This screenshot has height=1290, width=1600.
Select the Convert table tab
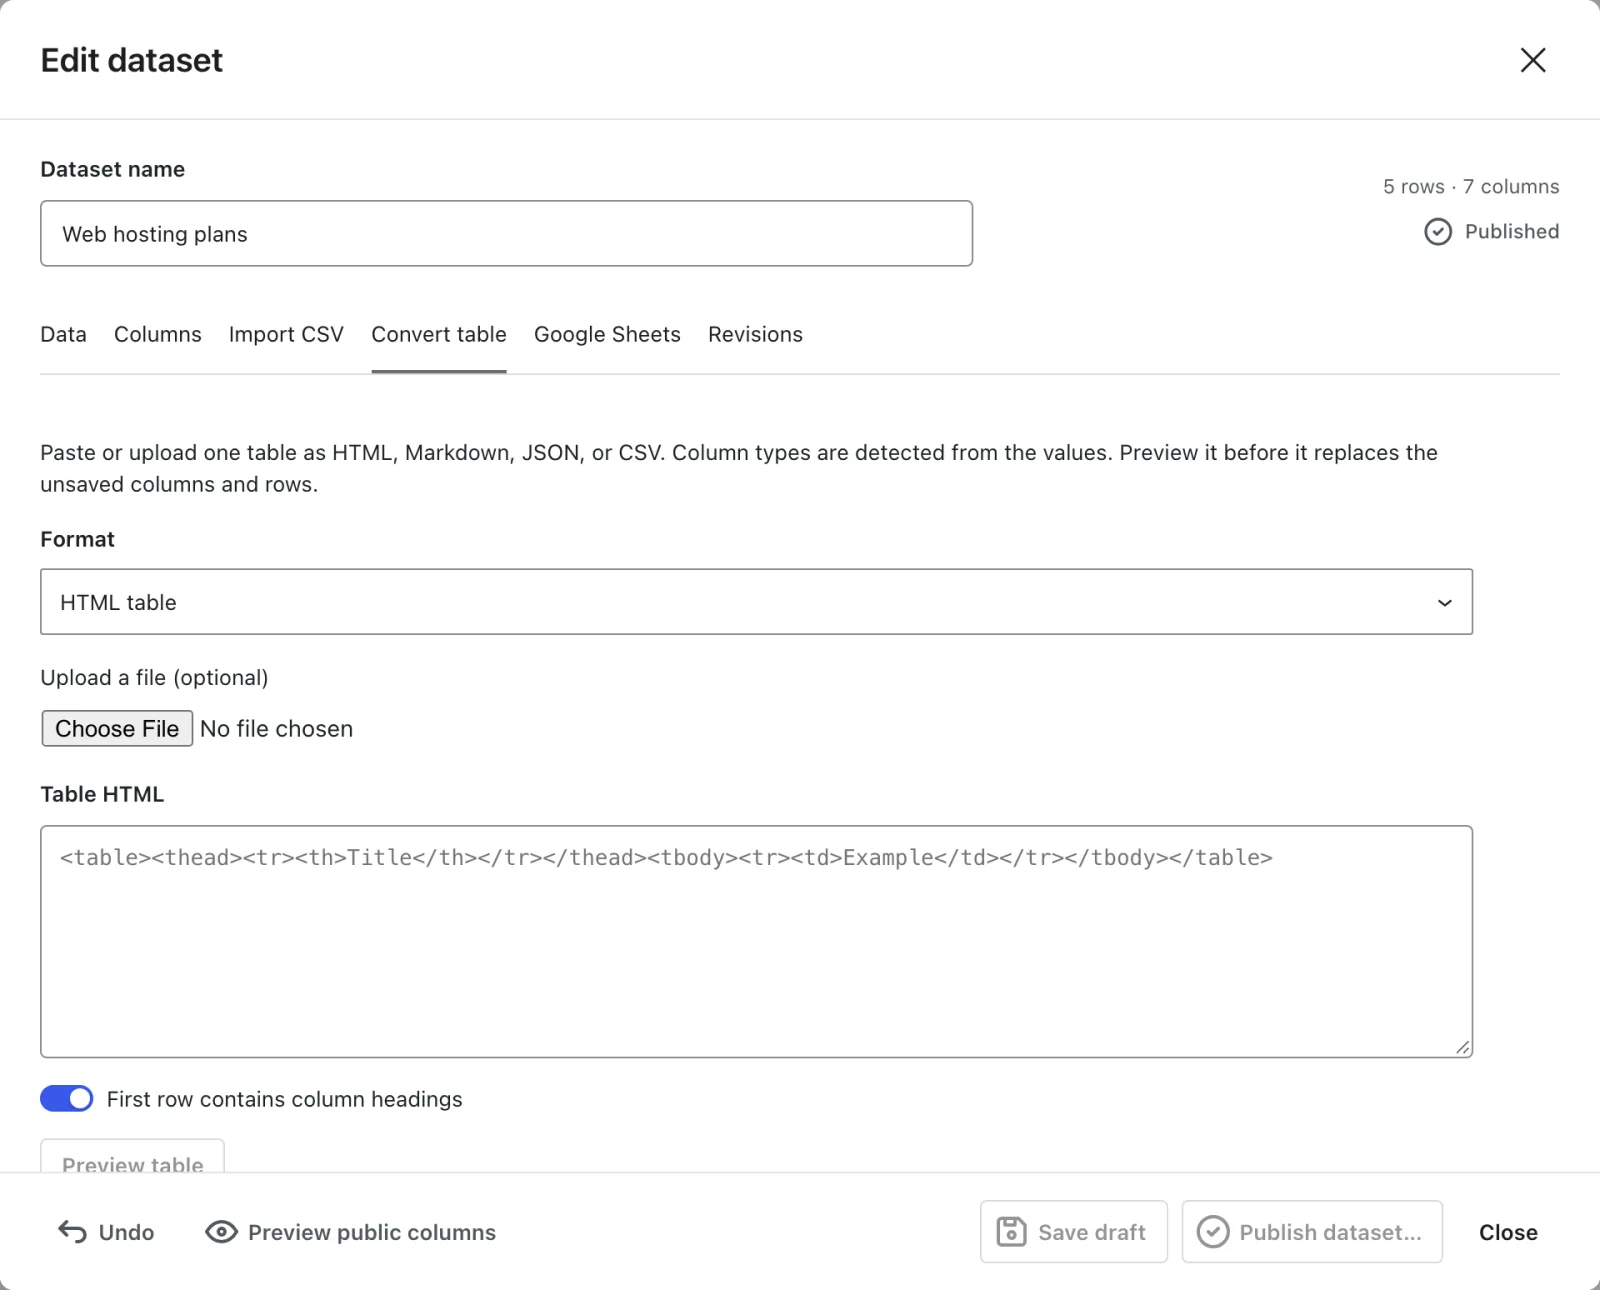pyautogui.click(x=439, y=334)
